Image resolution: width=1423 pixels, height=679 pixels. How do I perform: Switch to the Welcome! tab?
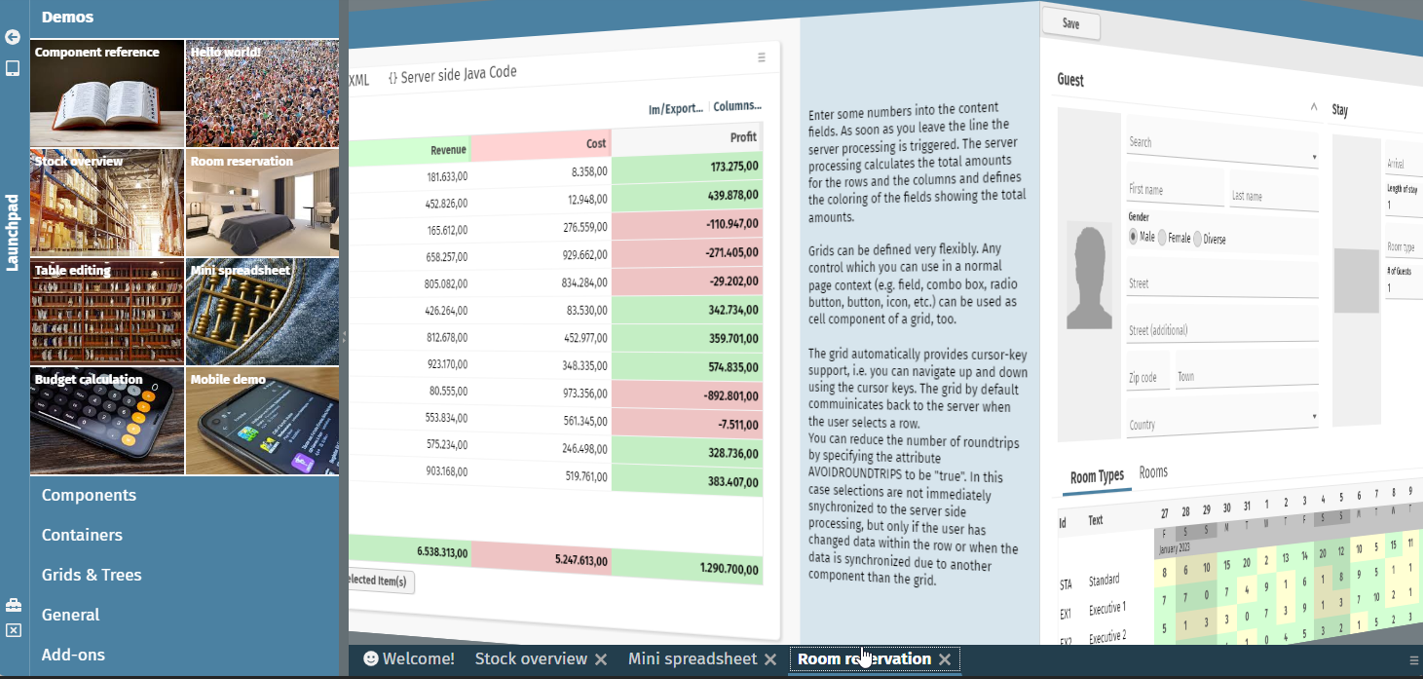408,659
